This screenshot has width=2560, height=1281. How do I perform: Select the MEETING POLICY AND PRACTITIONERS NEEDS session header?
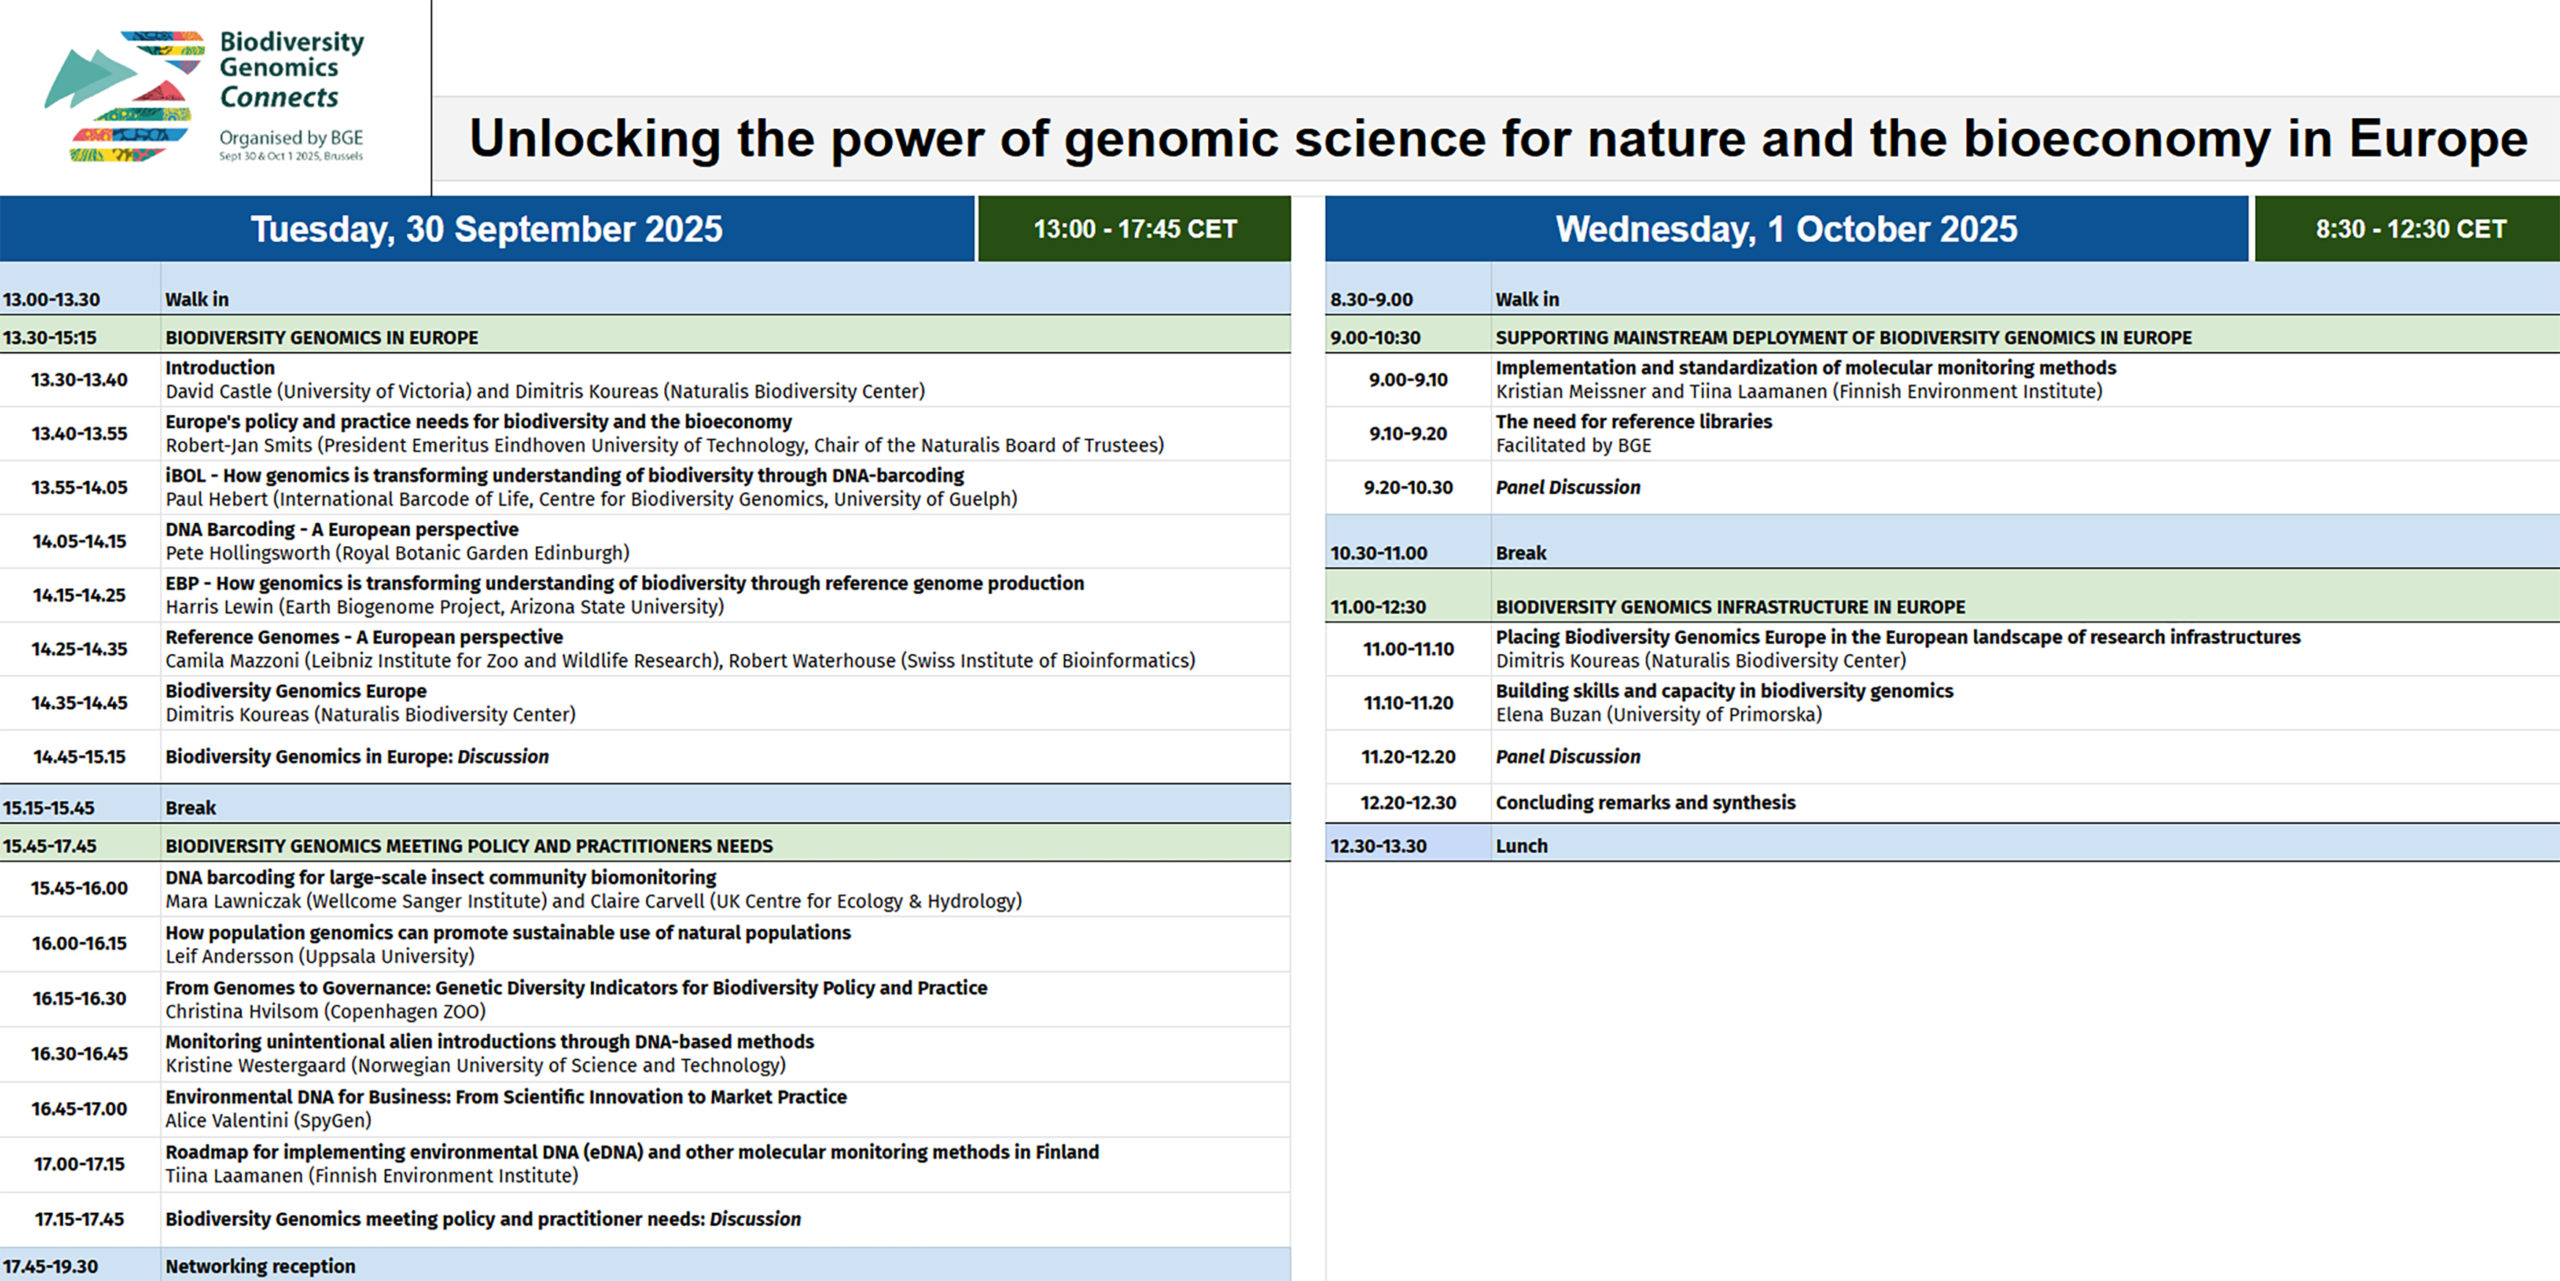point(645,845)
